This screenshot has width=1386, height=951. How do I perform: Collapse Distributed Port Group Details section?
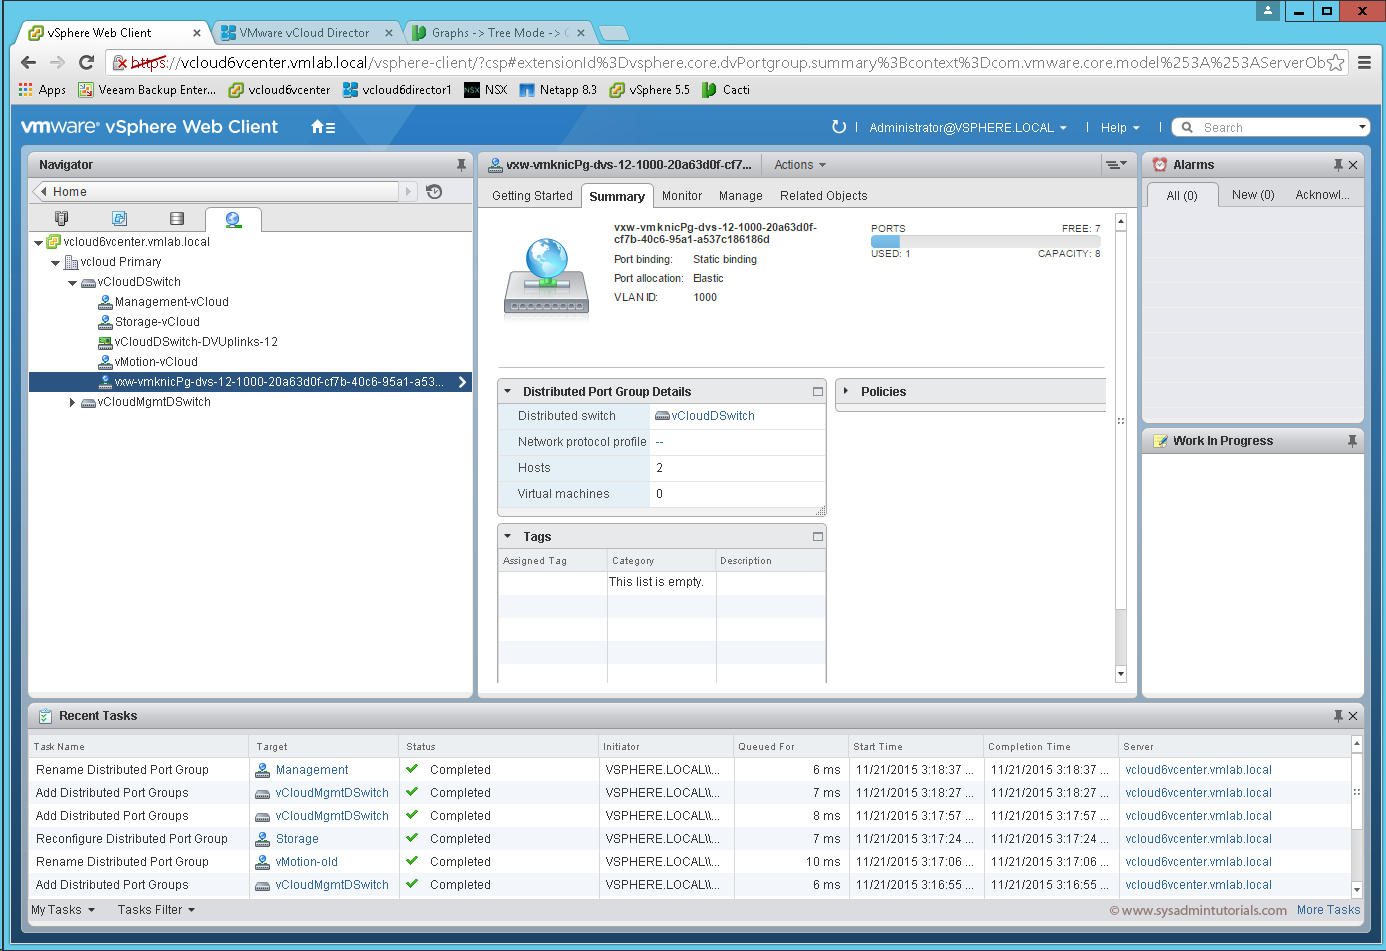point(508,392)
